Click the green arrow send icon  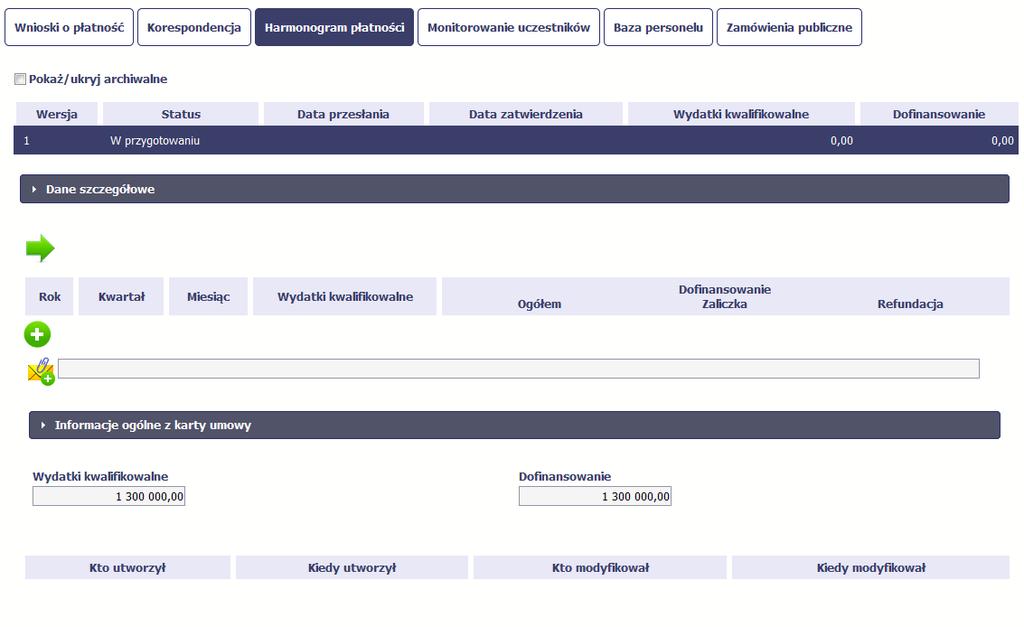(40, 248)
